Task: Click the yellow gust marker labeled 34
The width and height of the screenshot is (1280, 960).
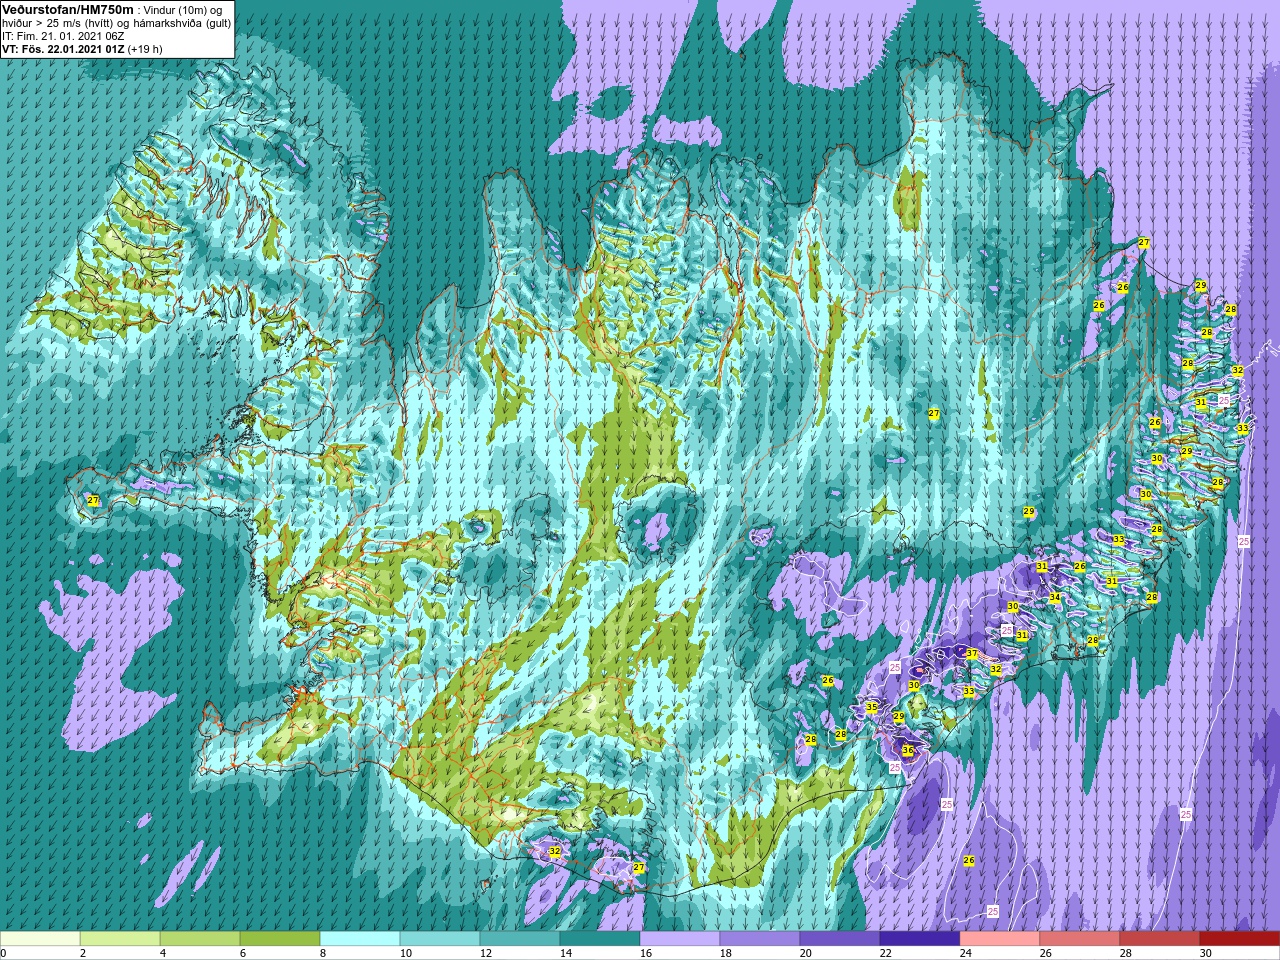Action: pyautogui.click(x=1055, y=598)
